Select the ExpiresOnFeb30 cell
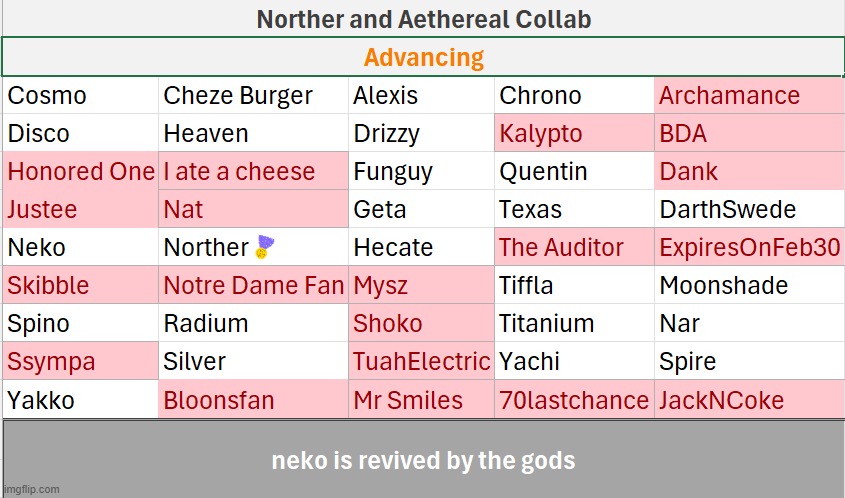The image size is (845, 498). (750, 247)
